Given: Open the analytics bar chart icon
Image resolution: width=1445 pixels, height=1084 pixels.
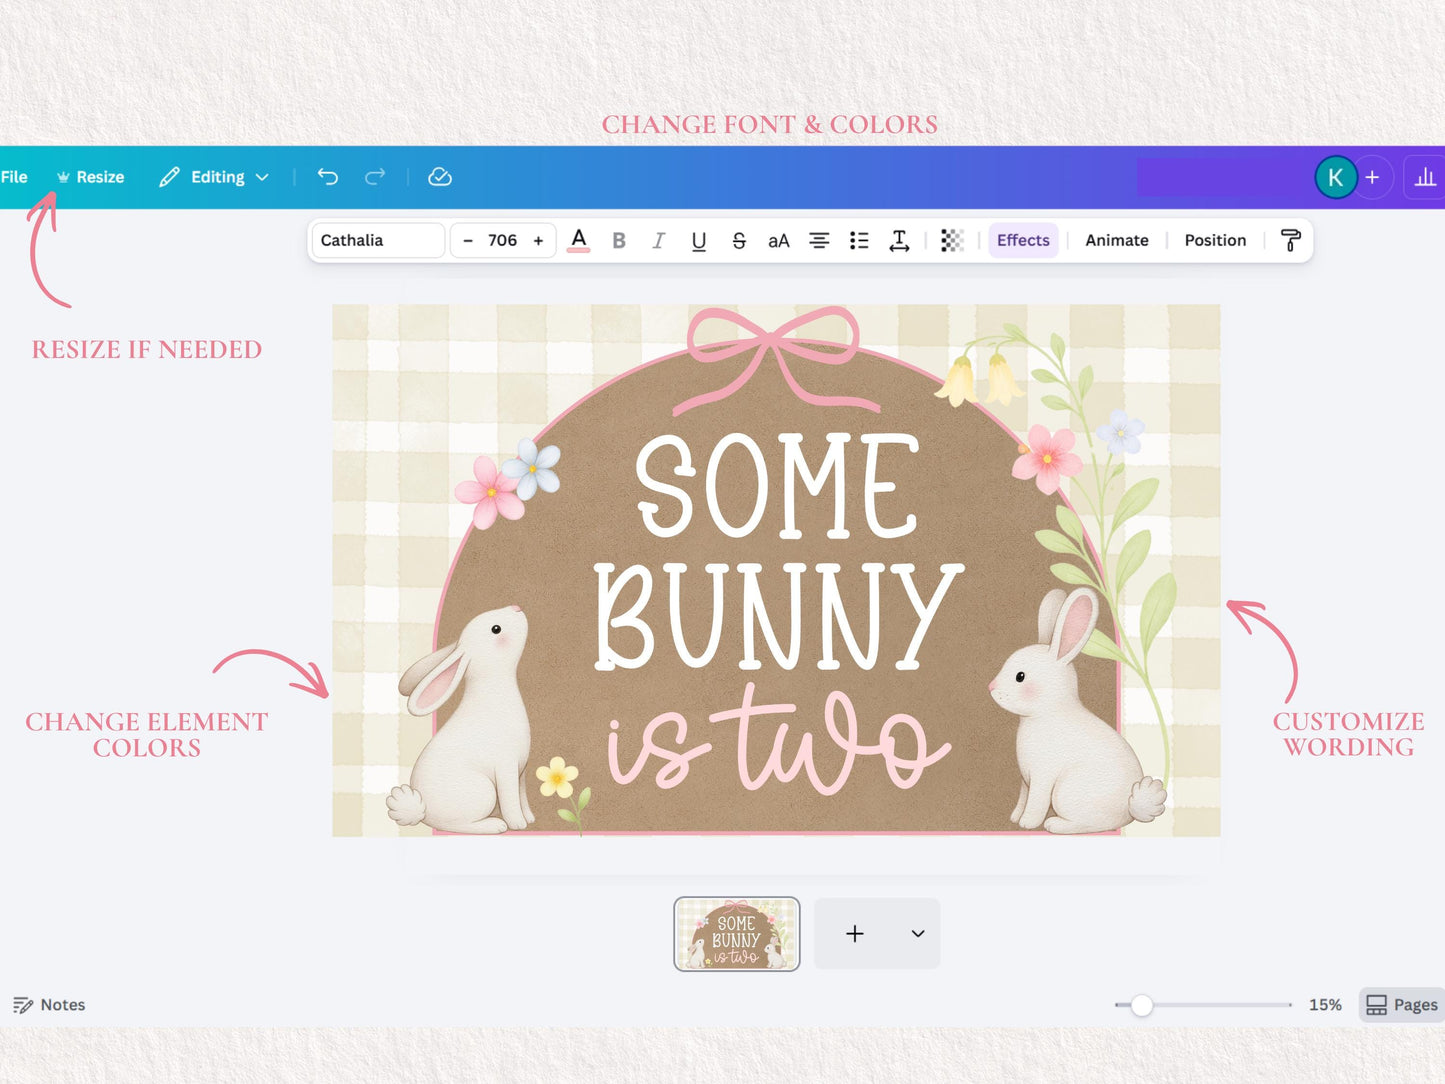Looking at the screenshot, I should point(1425,178).
